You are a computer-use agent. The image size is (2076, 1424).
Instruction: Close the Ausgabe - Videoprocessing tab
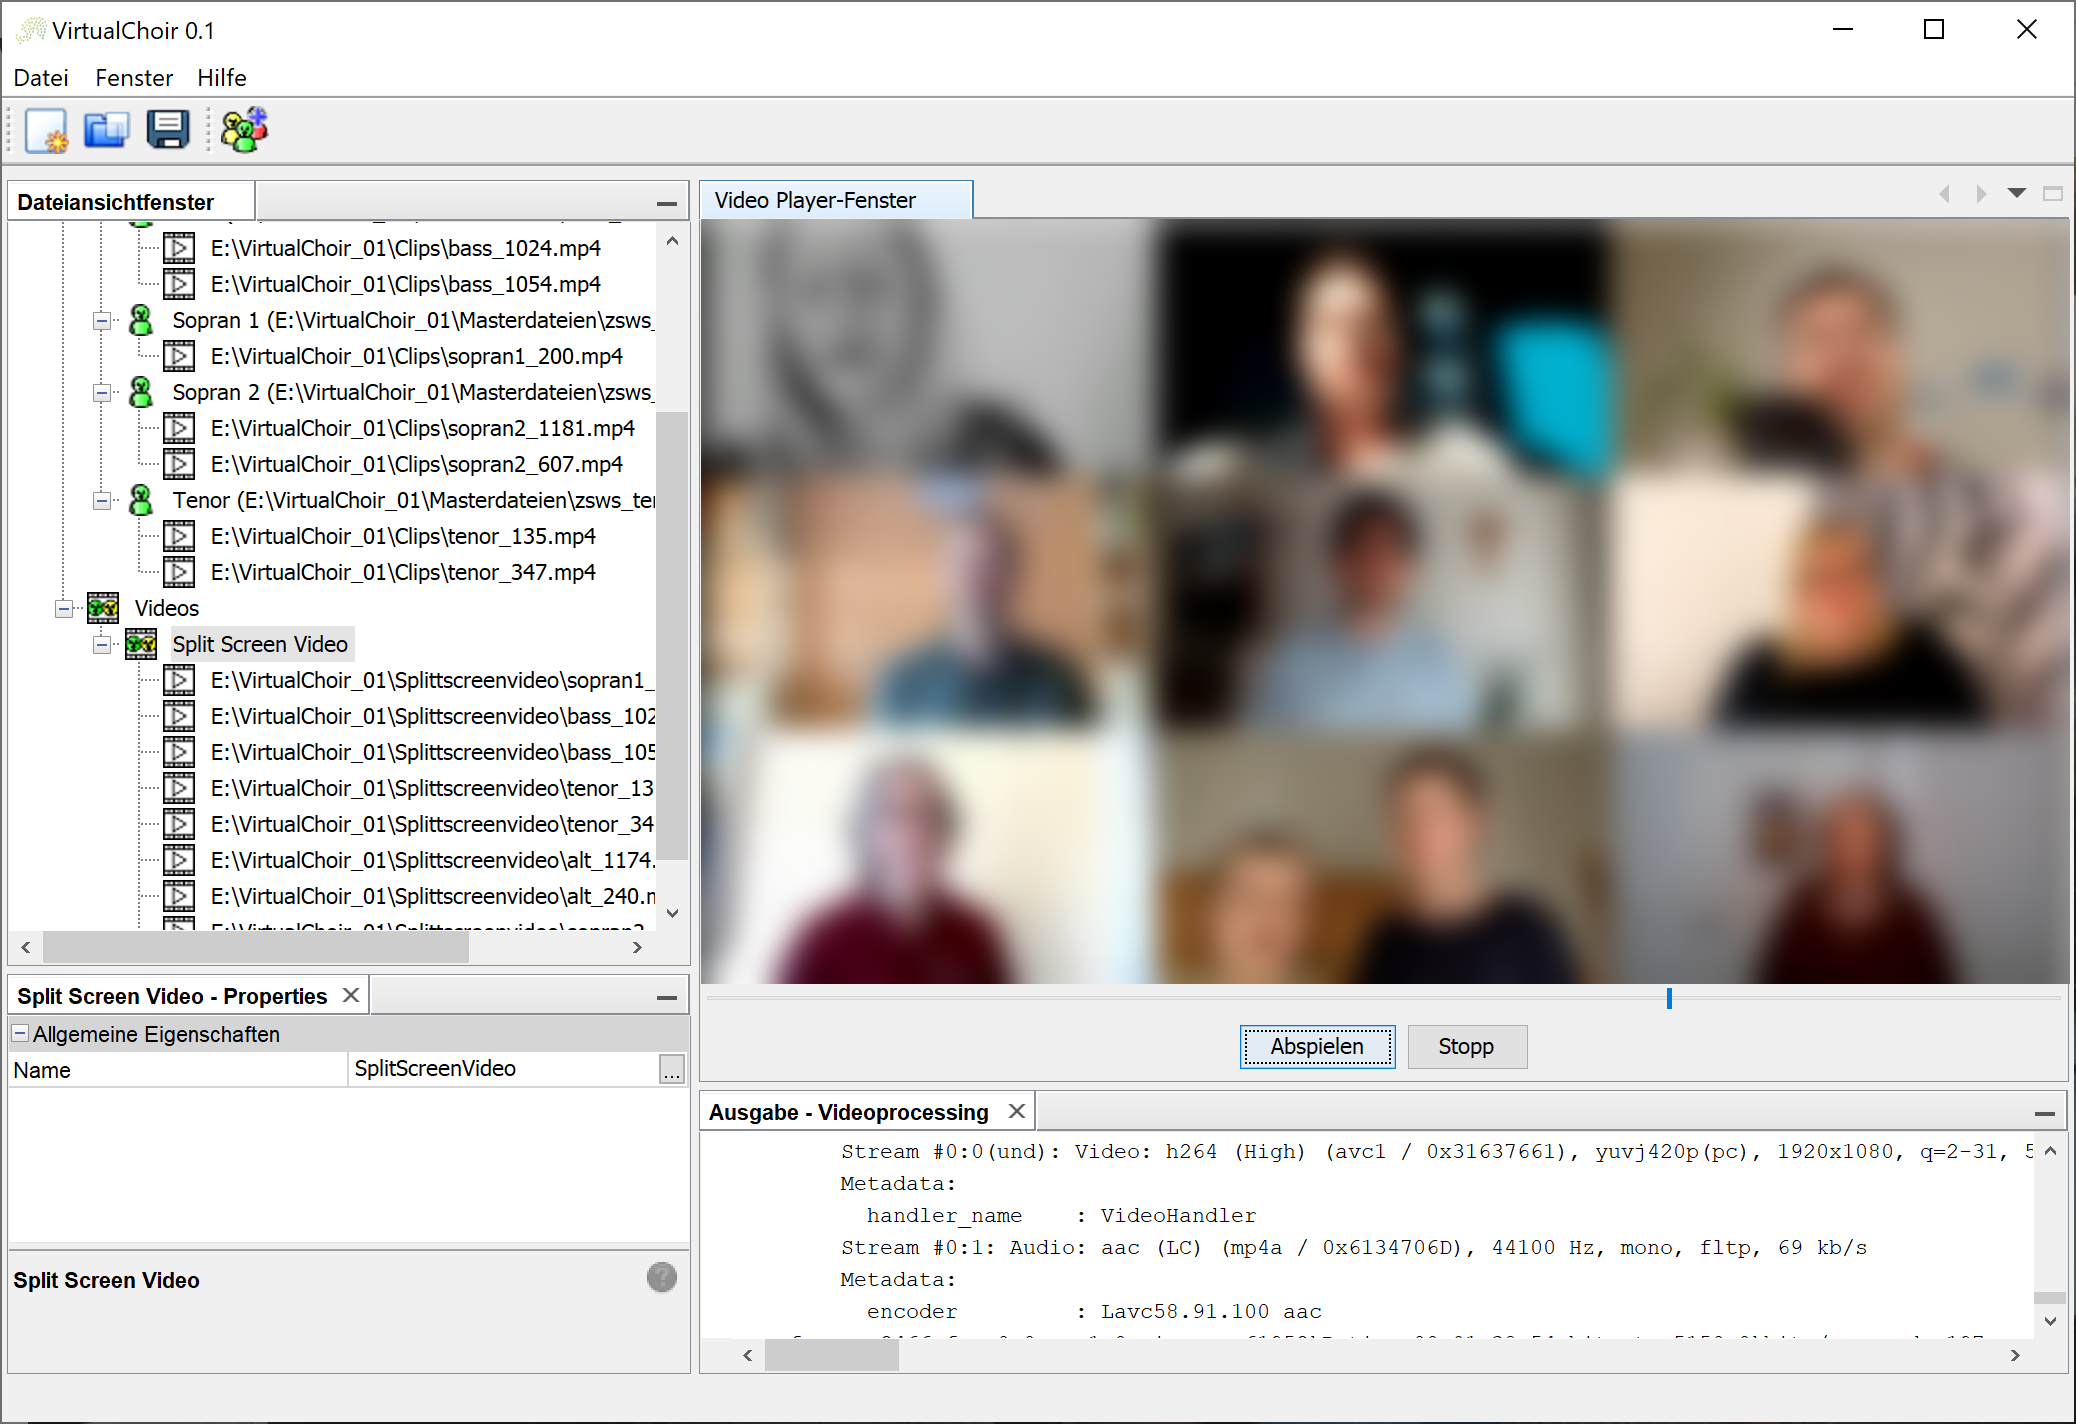1017,1111
